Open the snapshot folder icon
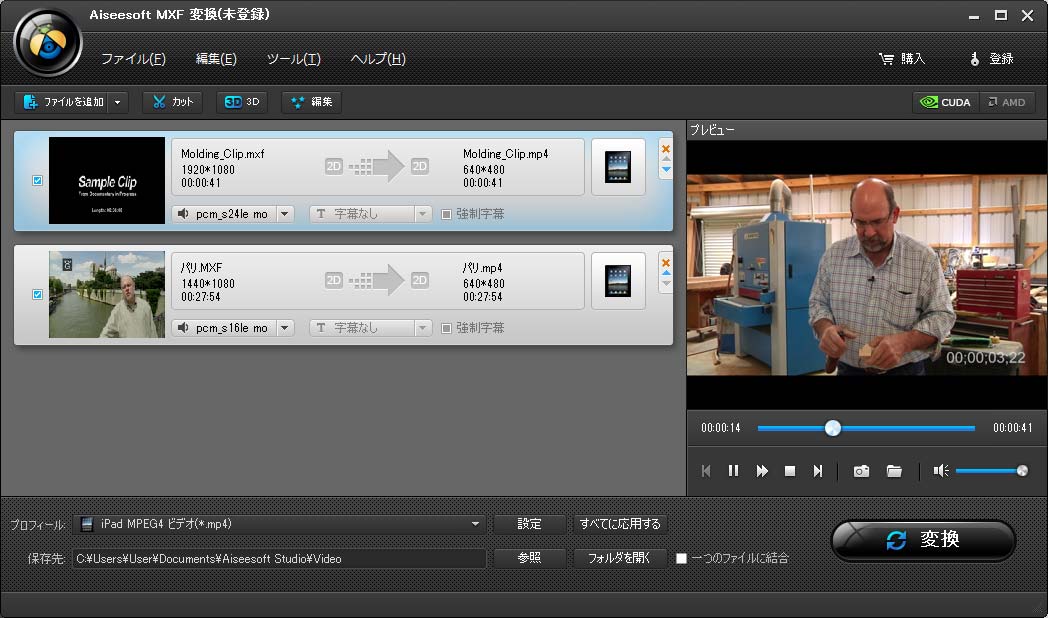 click(x=894, y=471)
